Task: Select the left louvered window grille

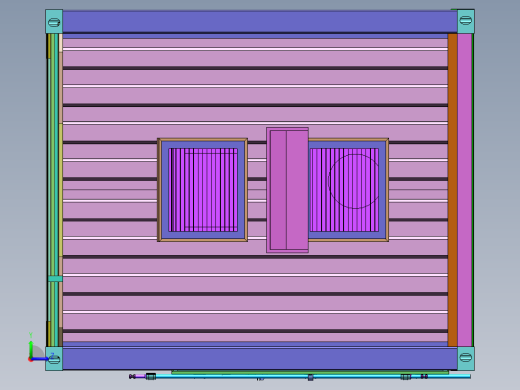Action: coord(203,190)
